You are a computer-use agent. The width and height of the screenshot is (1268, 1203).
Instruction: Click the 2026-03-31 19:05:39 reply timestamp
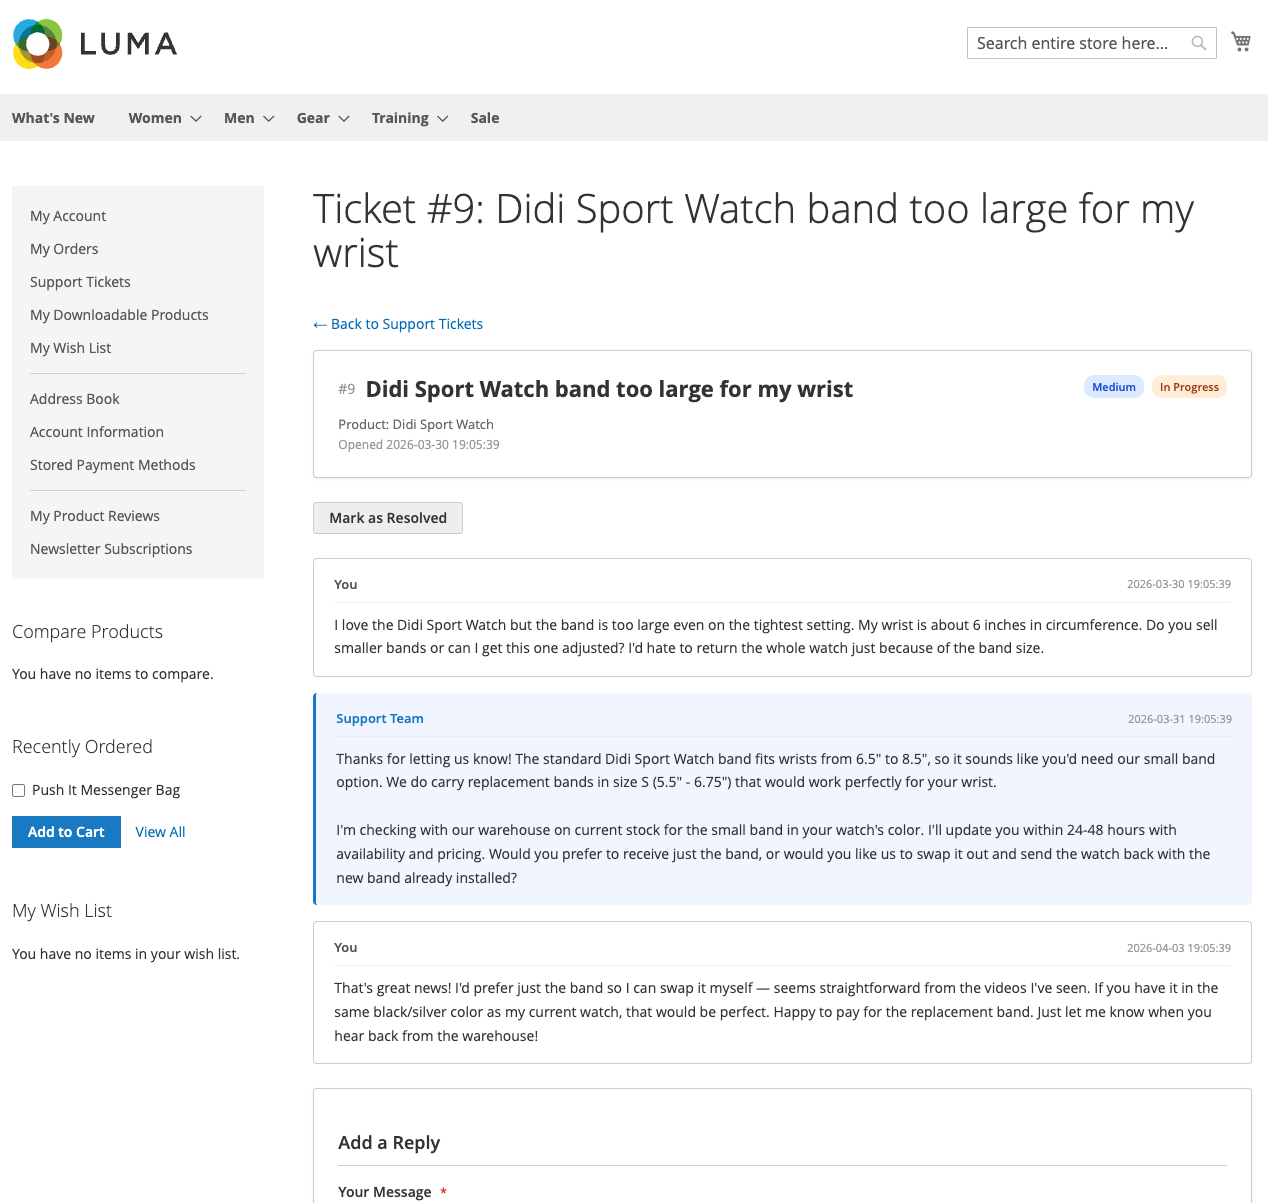coord(1180,719)
